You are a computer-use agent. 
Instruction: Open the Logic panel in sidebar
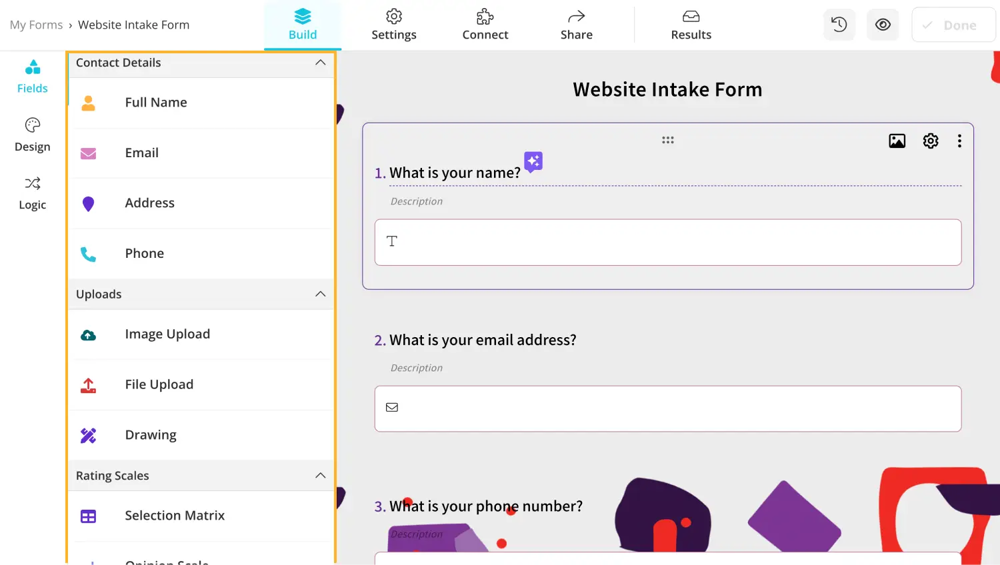coord(32,192)
